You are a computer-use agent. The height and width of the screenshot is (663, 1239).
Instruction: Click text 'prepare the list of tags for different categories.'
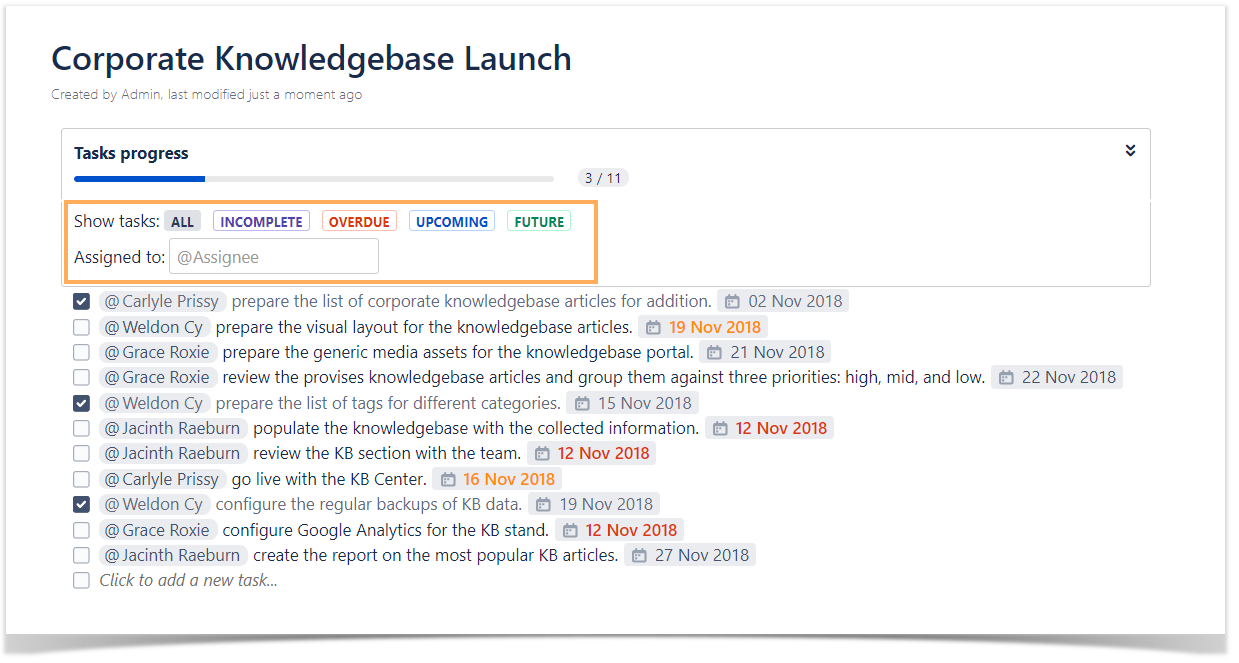click(388, 403)
